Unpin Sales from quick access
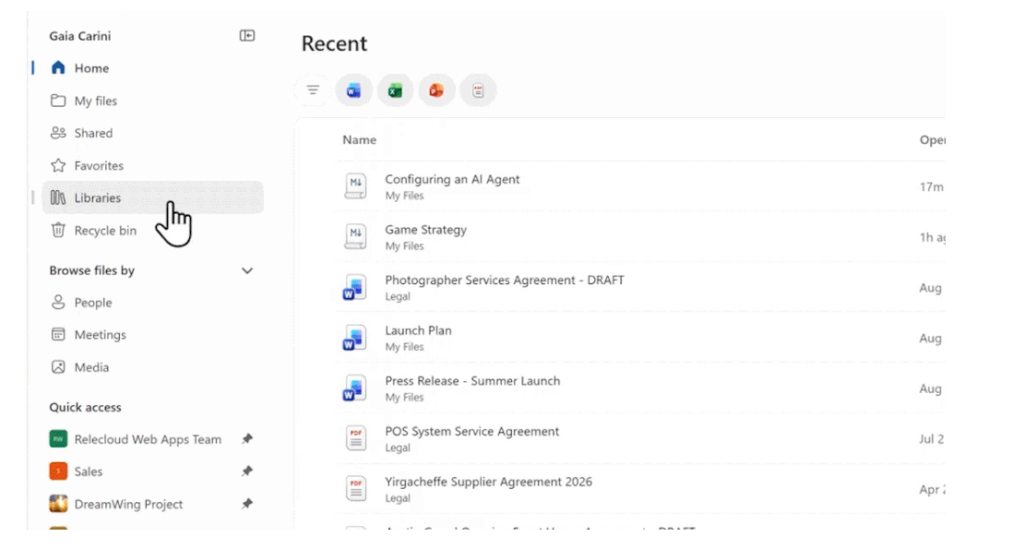Viewport: 1024px width, 549px height. coord(247,471)
